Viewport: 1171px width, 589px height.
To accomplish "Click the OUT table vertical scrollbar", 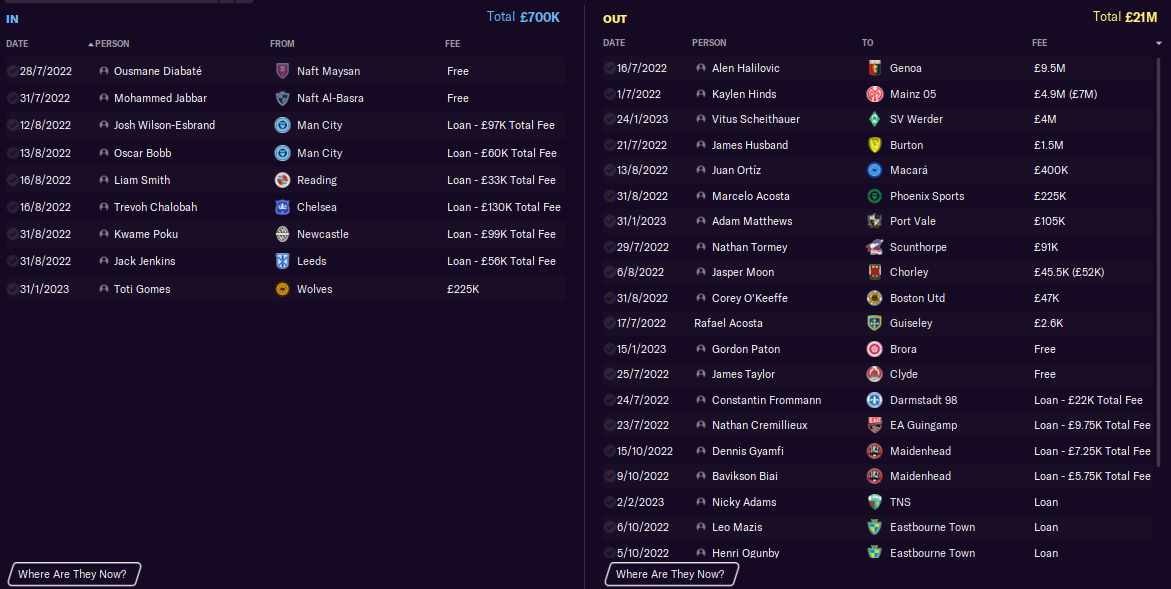I will click(x=1158, y=261).
